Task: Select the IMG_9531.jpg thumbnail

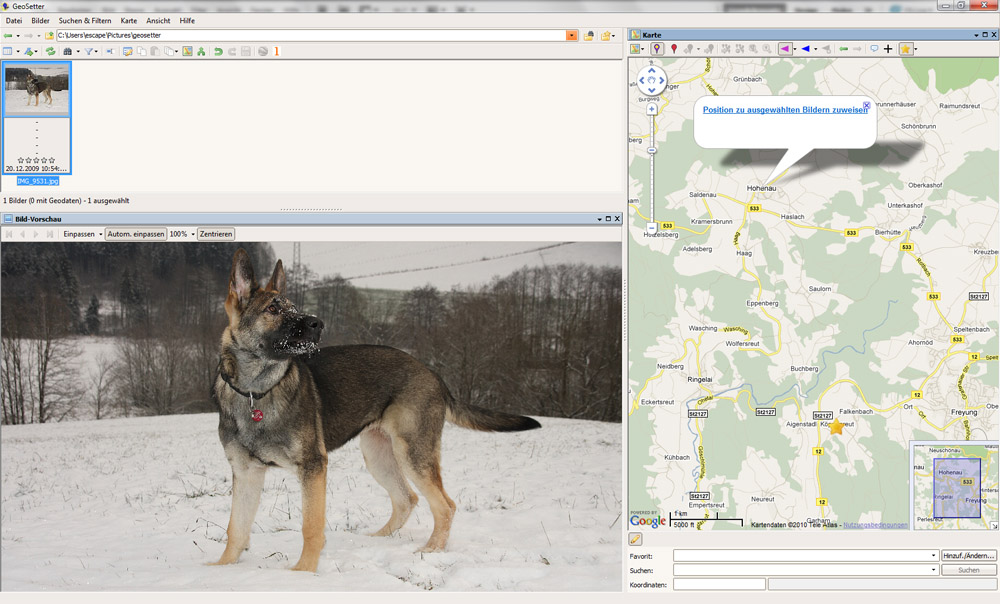Action: click(x=37, y=118)
